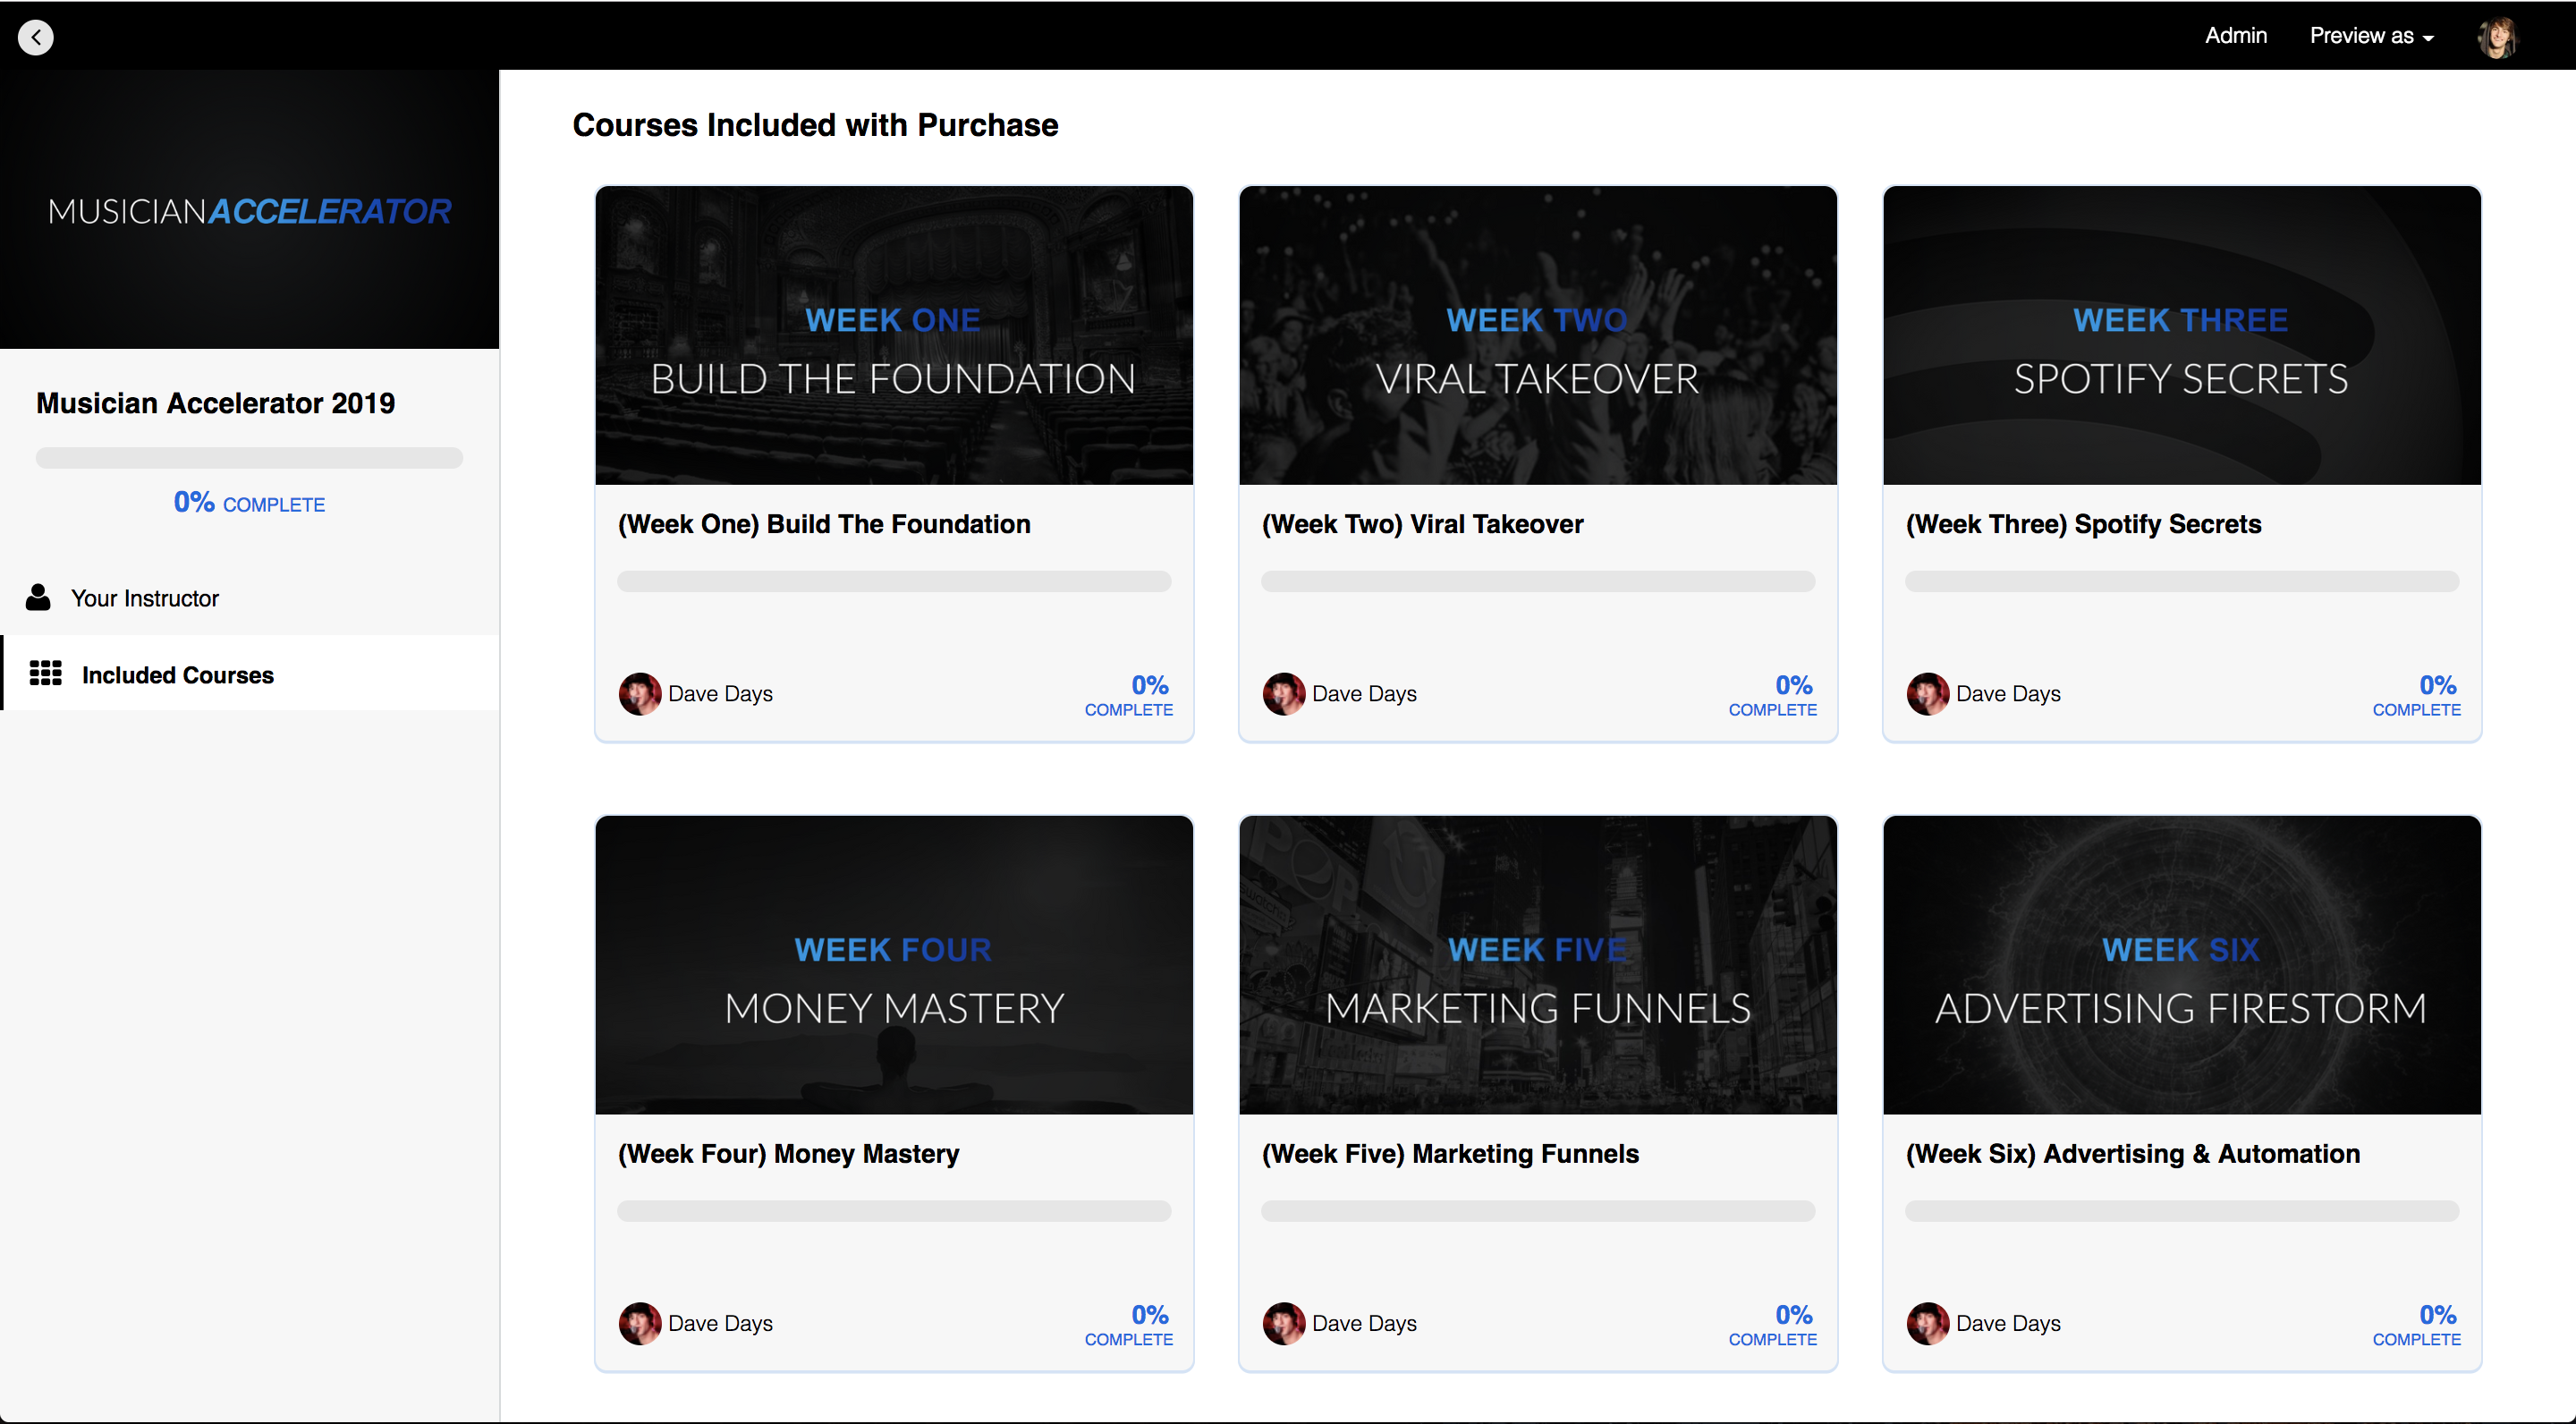Image resolution: width=2576 pixels, height=1424 pixels.
Task: Open Week Three Spotify Secrets thumbnail
Action: point(2182,335)
